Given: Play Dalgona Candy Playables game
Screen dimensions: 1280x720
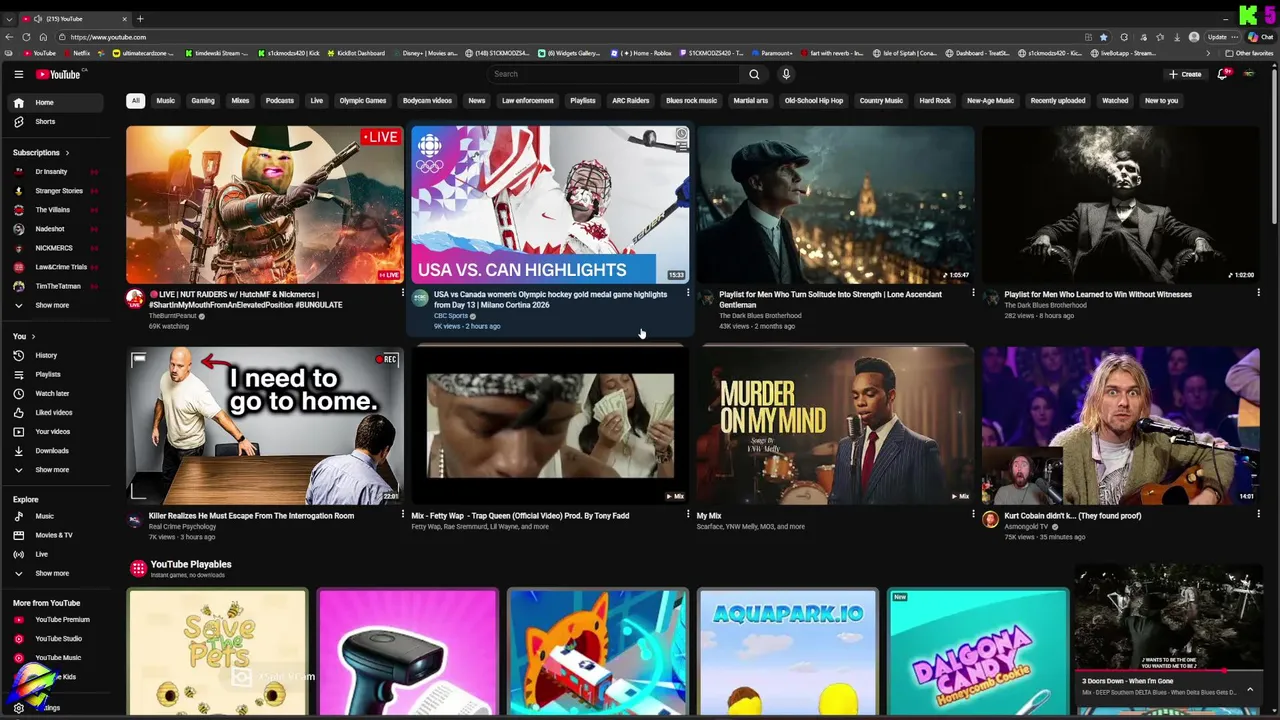Looking at the screenshot, I should (978, 652).
